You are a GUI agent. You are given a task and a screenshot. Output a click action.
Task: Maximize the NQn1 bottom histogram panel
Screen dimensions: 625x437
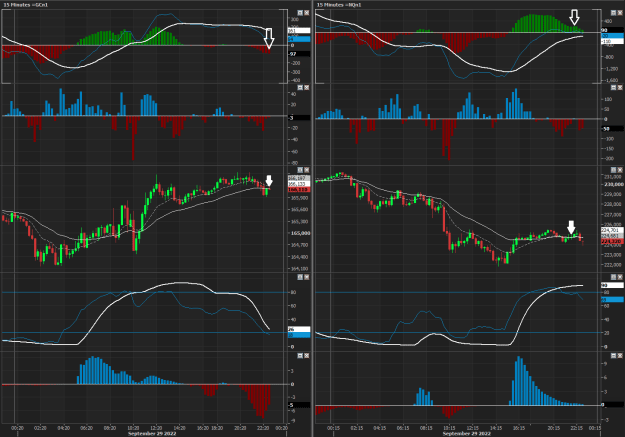[613, 355]
